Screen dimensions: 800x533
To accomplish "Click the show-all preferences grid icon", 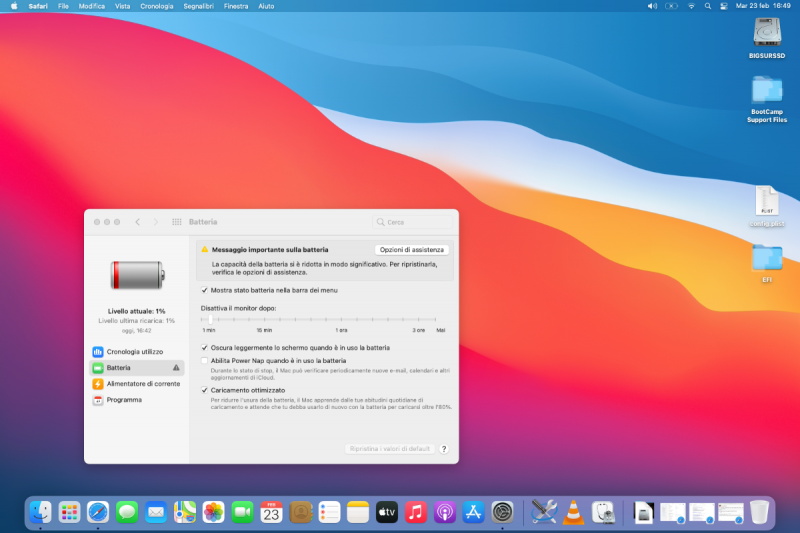I will 177,222.
